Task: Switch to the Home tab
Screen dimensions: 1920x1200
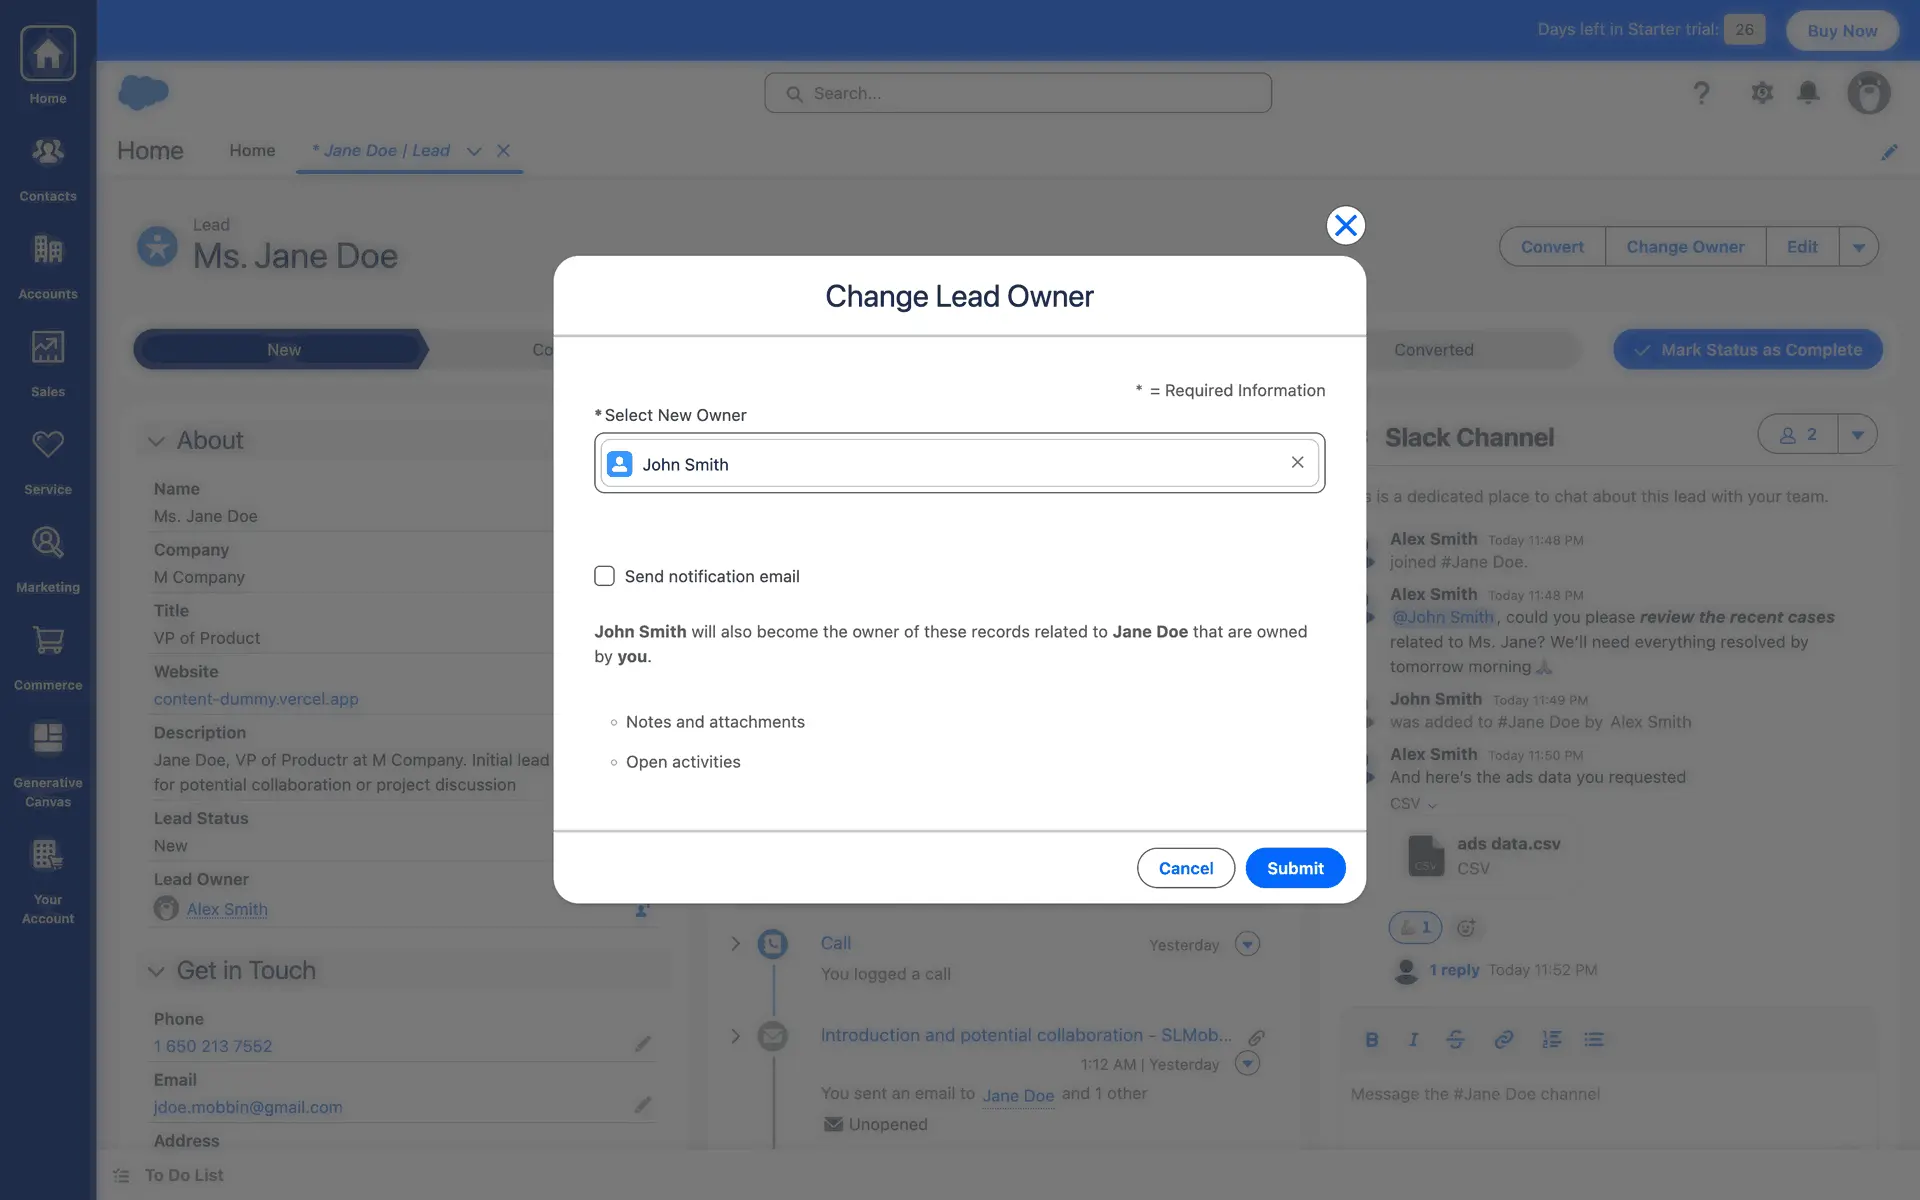Action: (x=252, y=151)
